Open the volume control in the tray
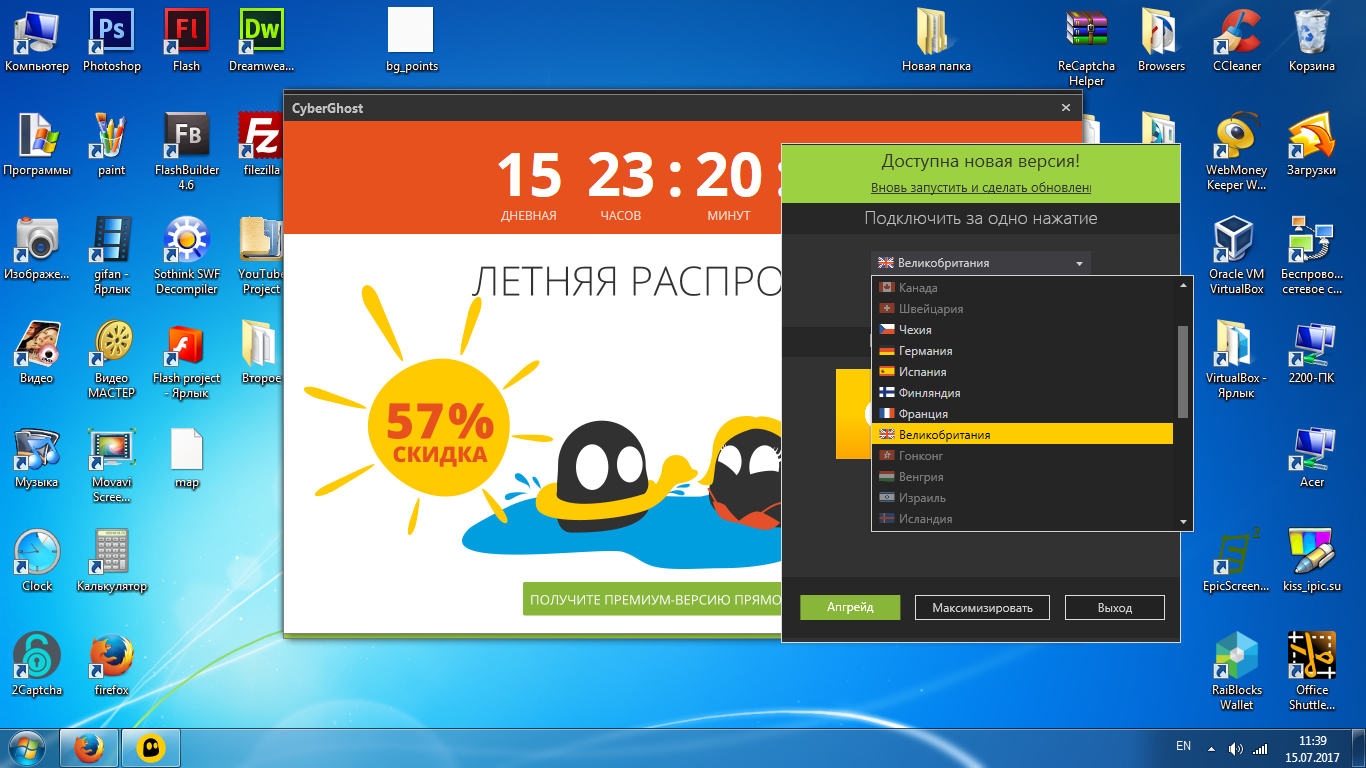 pyautogui.click(x=1236, y=748)
